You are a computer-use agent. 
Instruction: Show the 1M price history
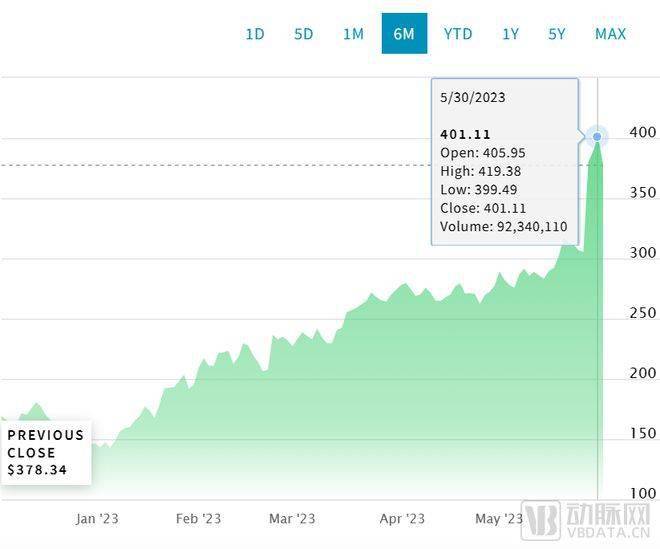pyautogui.click(x=353, y=34)
